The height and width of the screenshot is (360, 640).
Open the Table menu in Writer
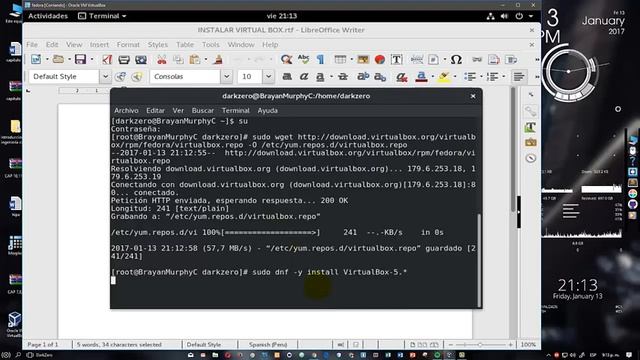coord(185,44)
